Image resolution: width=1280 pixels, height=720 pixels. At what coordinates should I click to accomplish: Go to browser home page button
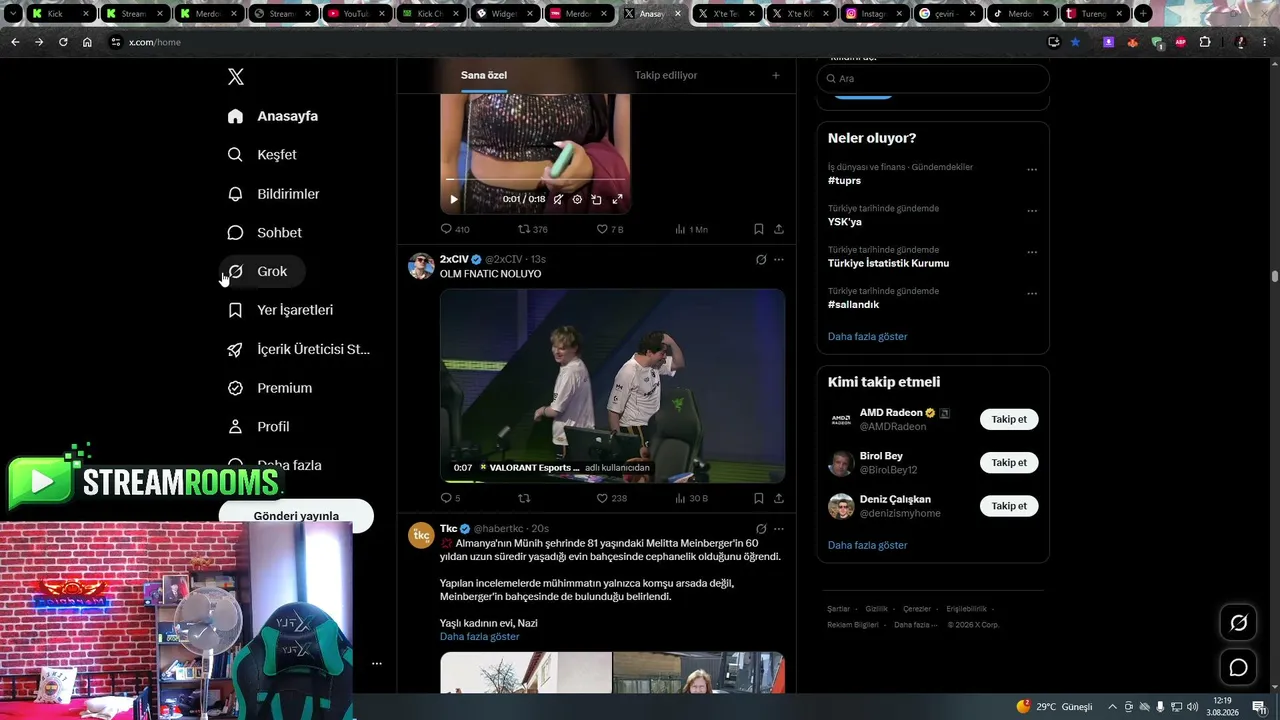[x=87, y=42]
